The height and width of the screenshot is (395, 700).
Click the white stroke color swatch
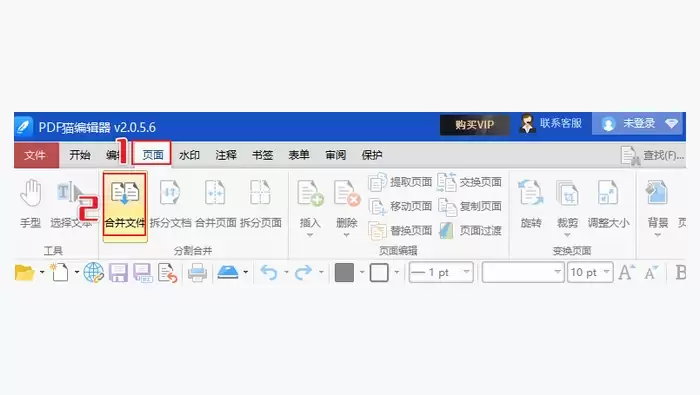click(379, 272)
